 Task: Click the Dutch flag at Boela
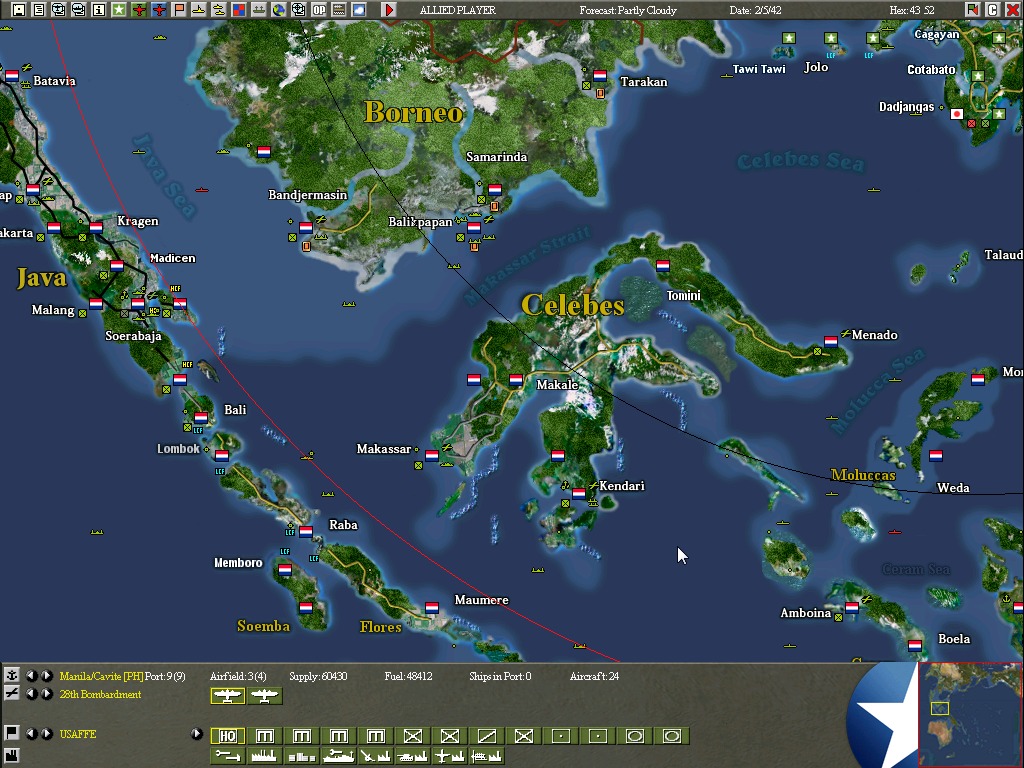[x=915, y=646]
